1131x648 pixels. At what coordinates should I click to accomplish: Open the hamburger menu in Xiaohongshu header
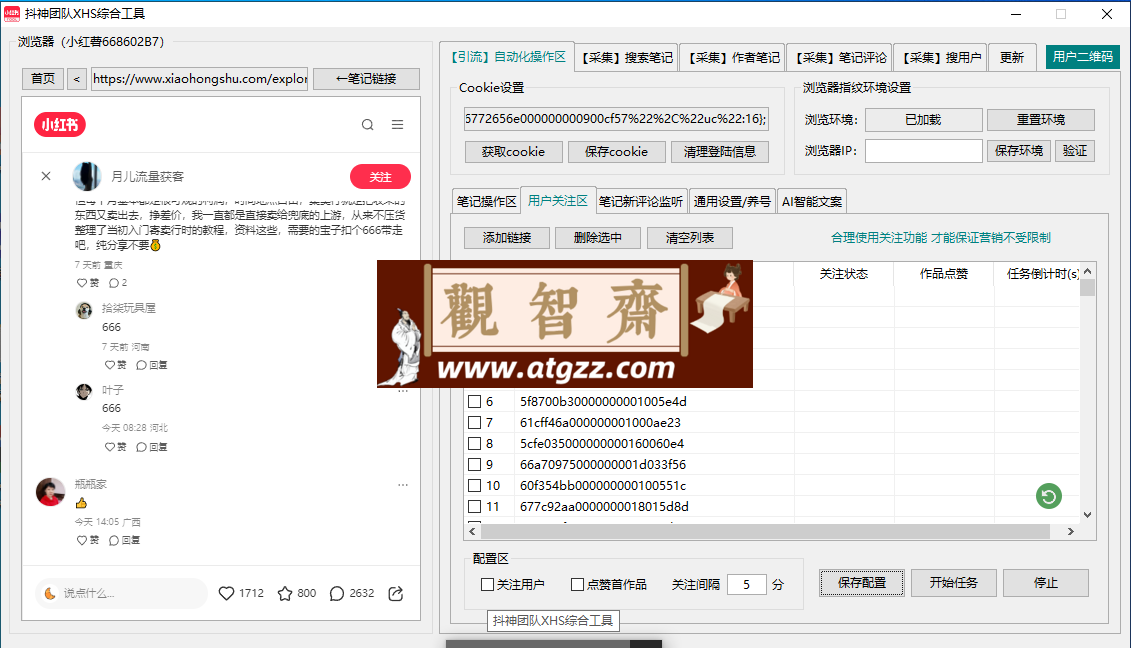(x=397, y=125)
